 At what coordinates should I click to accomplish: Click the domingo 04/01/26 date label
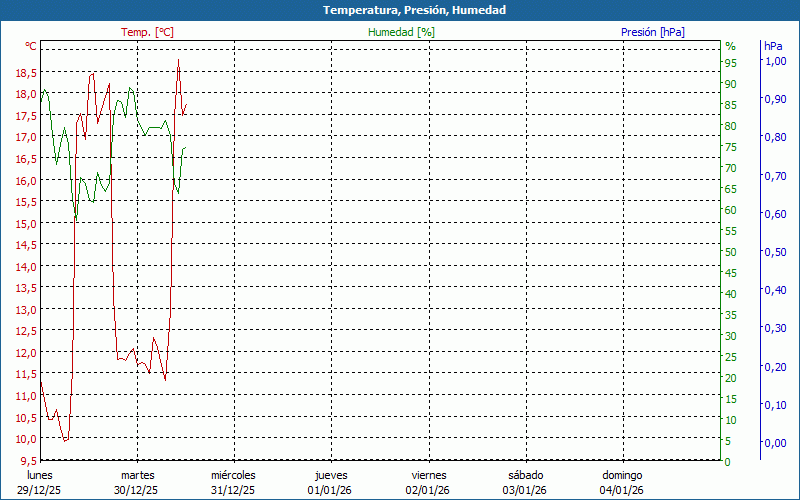pyautogui.click(x=622, y=483)
